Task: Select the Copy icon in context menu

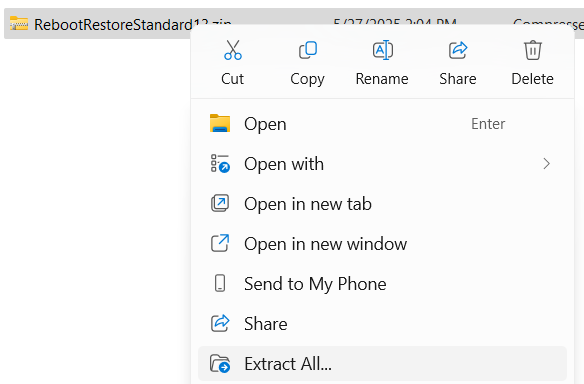Action: click(x=308, y=50)
